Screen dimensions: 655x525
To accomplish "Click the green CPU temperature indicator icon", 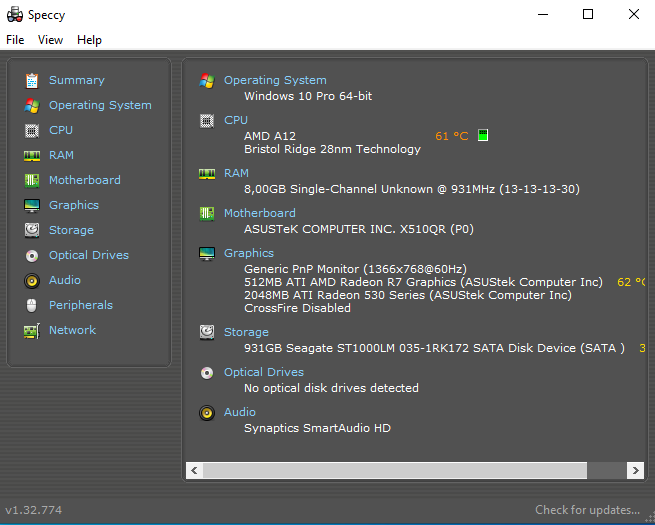I will point(483,135).
